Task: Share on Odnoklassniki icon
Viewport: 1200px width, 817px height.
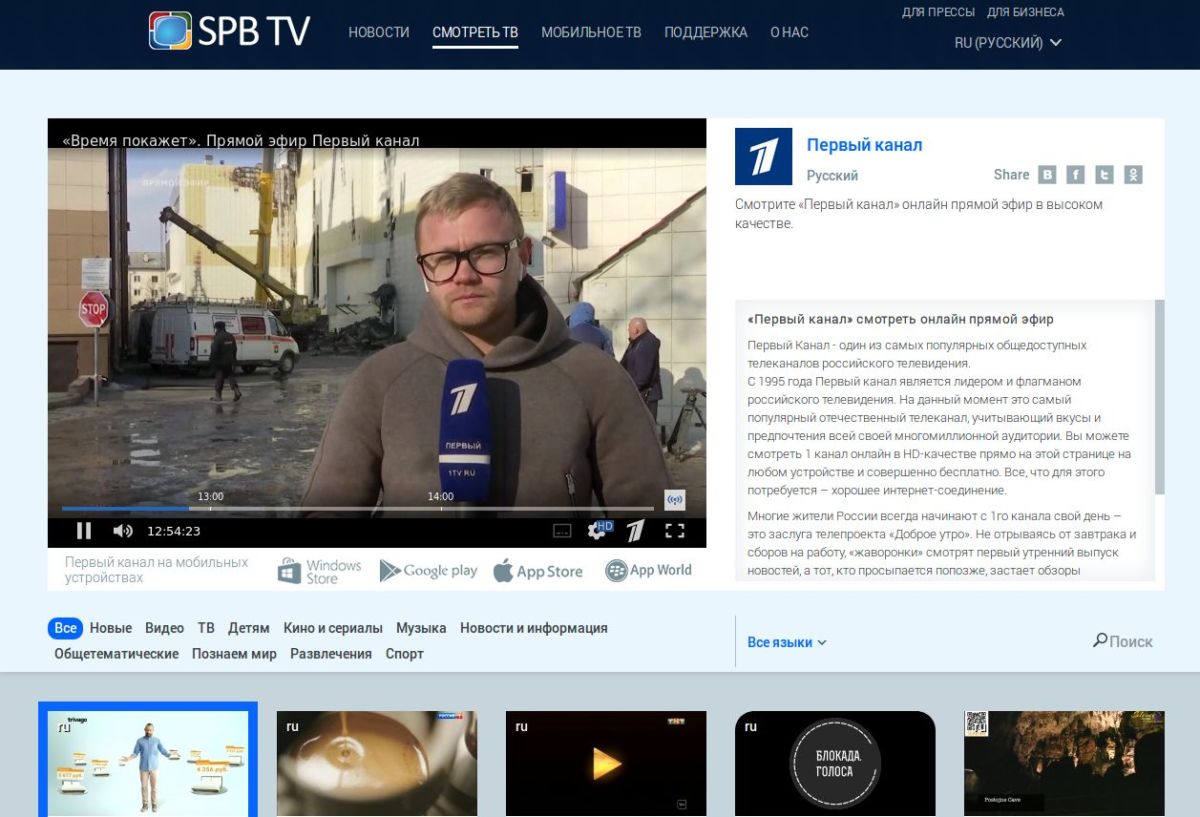Action: (x=1133, y=175)
